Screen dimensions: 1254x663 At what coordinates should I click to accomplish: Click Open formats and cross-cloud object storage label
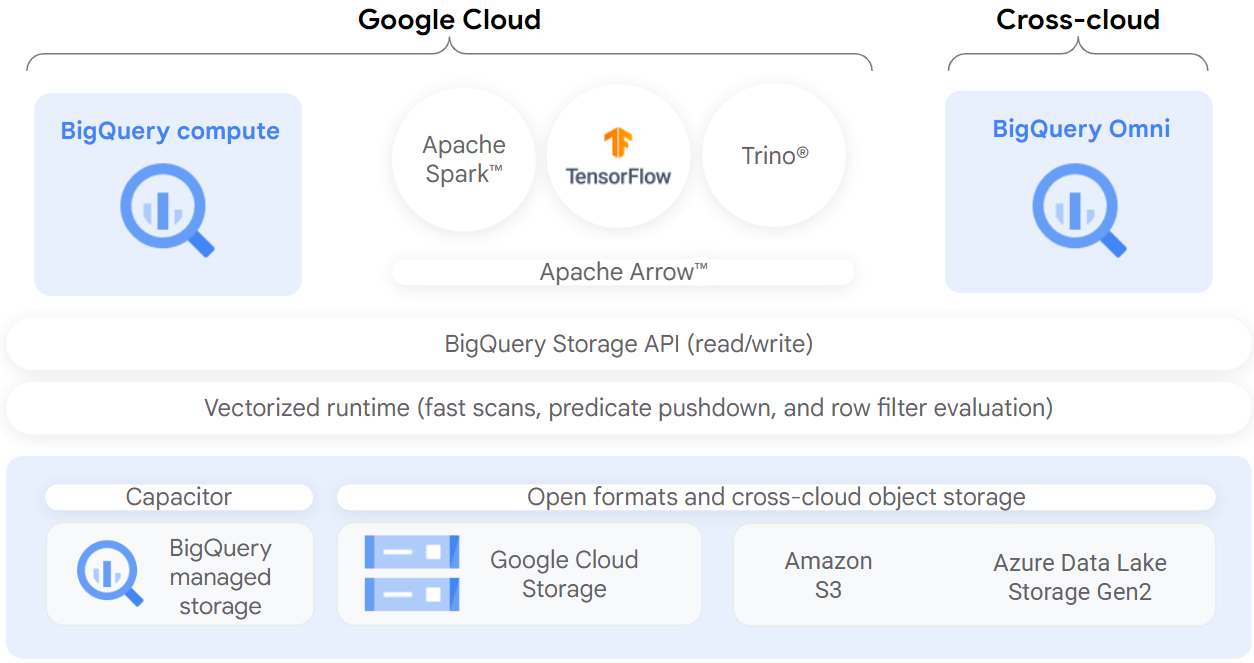[x=776, y=497]
